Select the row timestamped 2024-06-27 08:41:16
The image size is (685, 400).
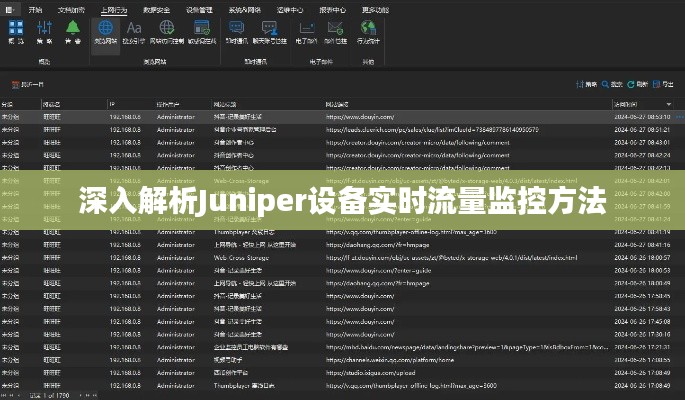click(342, 245)
